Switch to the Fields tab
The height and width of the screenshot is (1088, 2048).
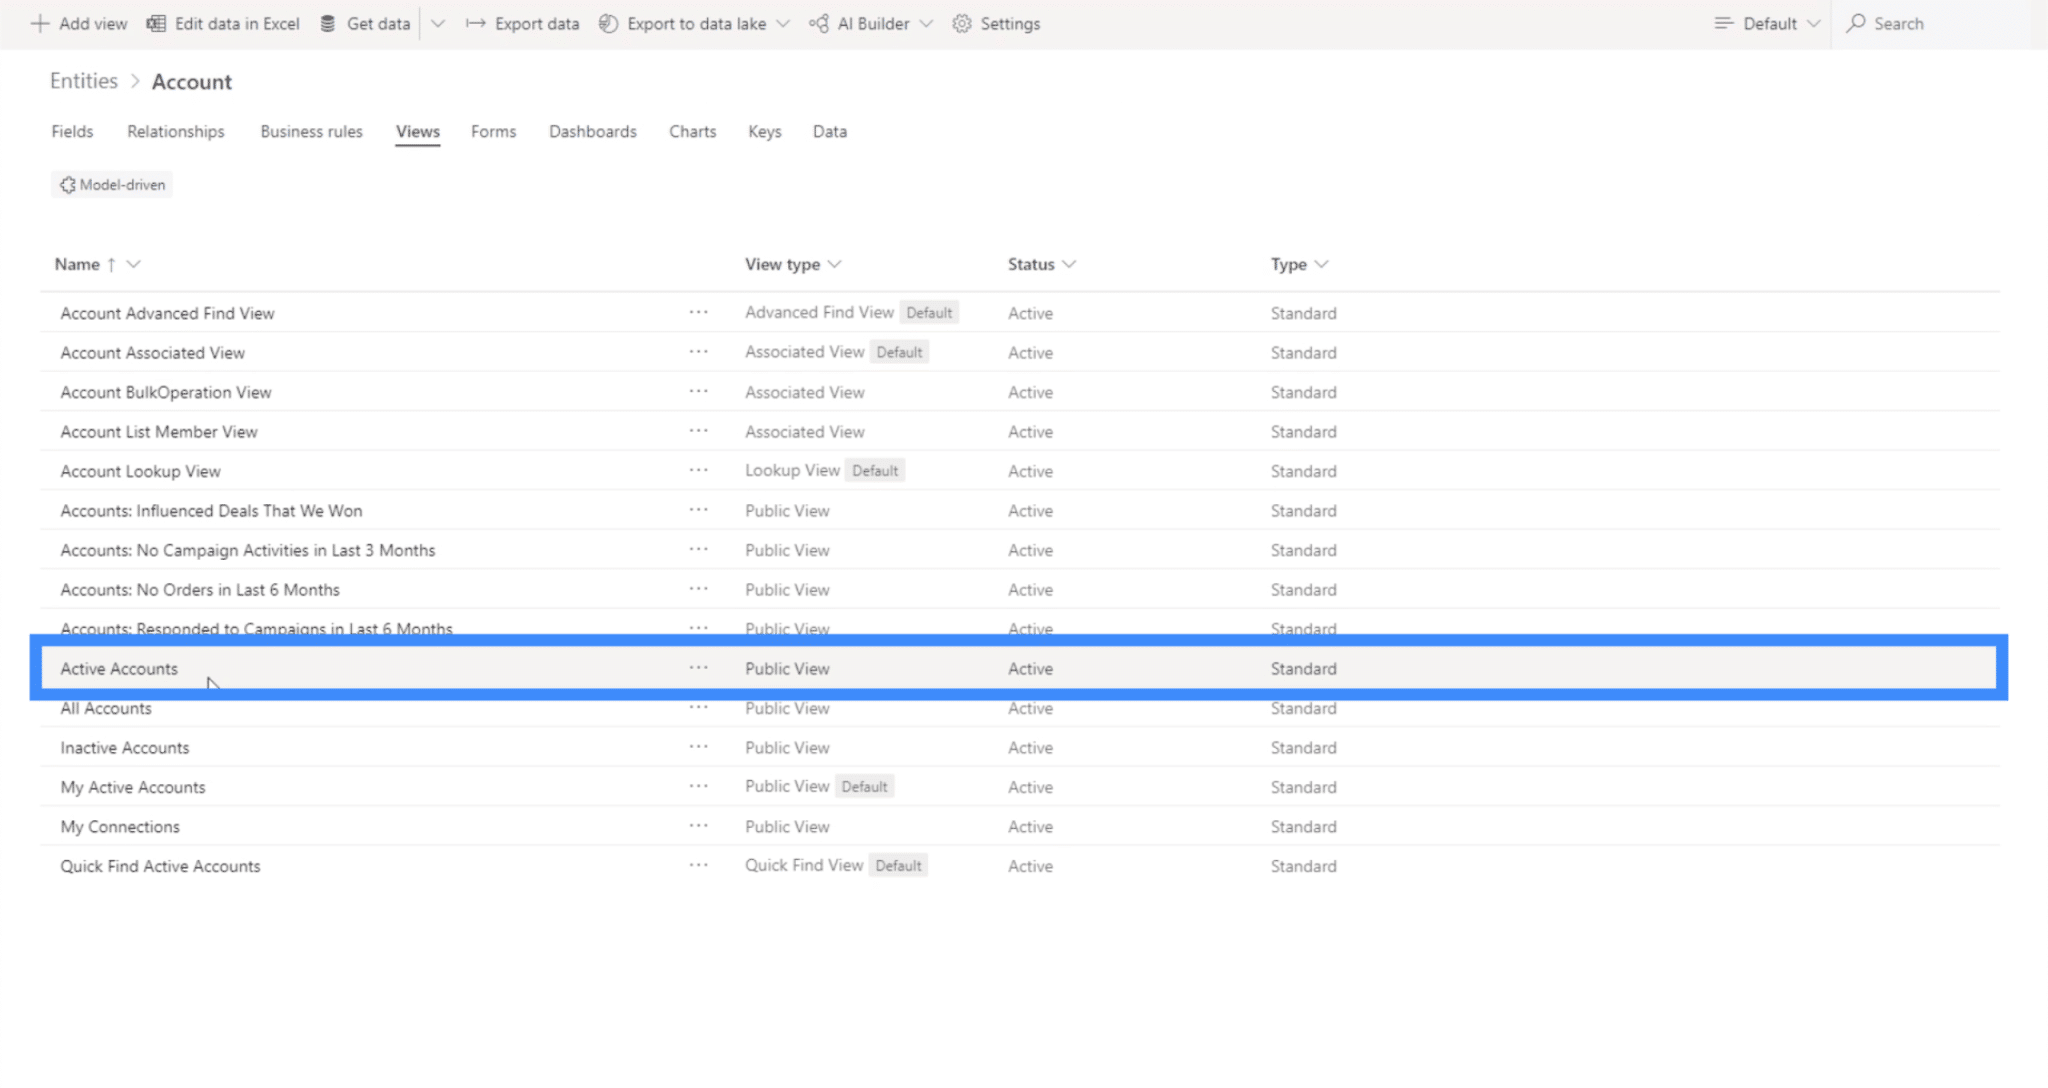pyautogui.click(x=72, y=131)
